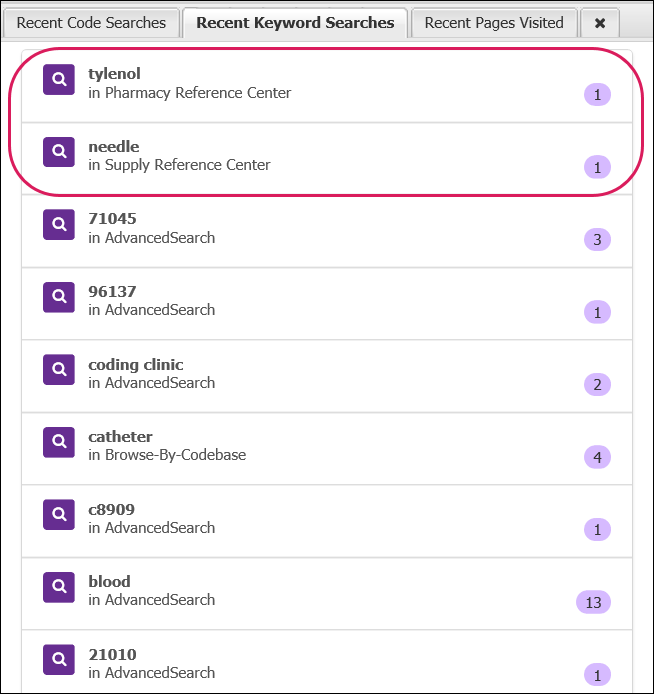Click the magnifier icon next to 71045
654x694 pixels.
click(59, 224)
